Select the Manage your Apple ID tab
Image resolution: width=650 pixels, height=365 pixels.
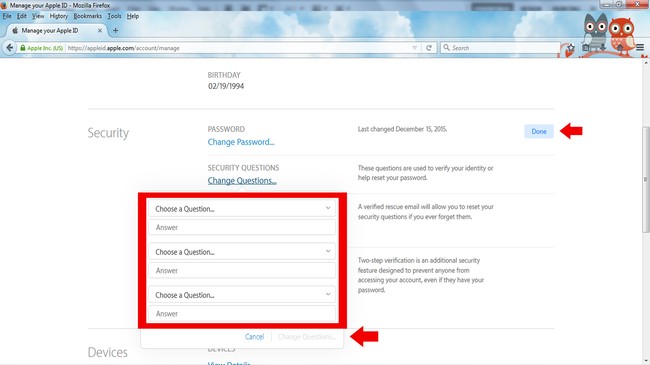(56, 30)
